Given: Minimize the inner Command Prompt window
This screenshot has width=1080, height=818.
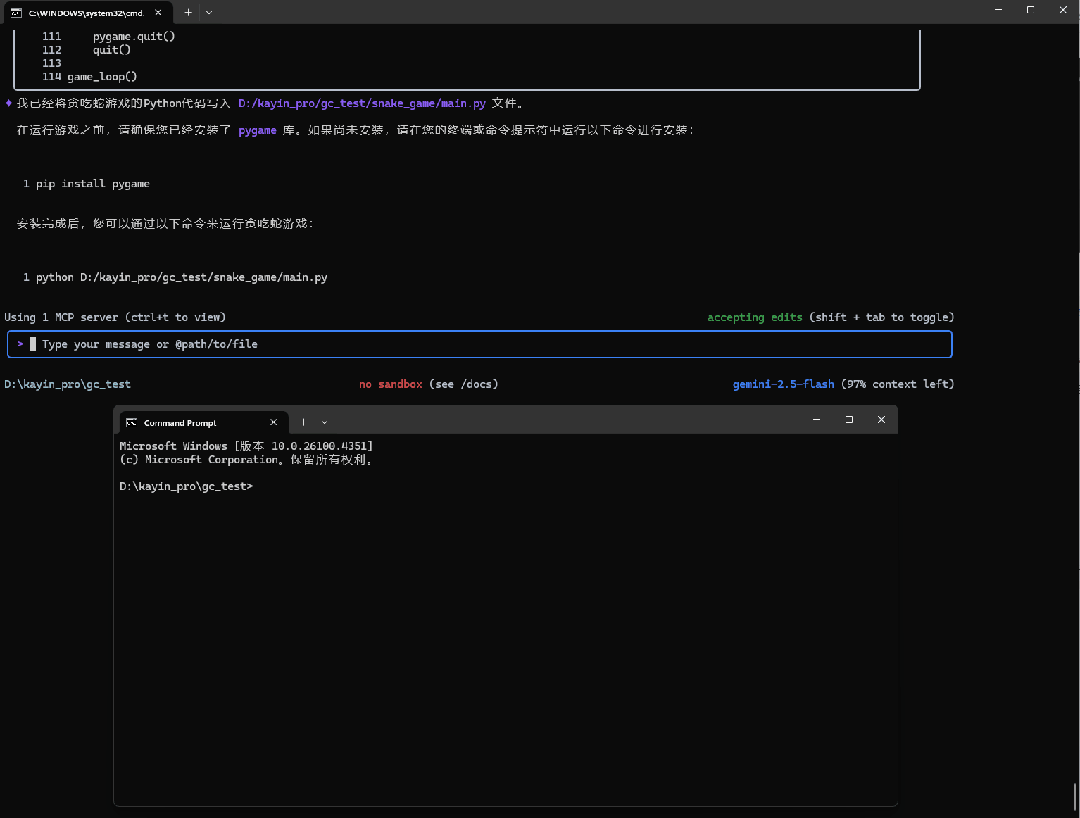Looking at the screenshot, I should (x=816, y=419).
